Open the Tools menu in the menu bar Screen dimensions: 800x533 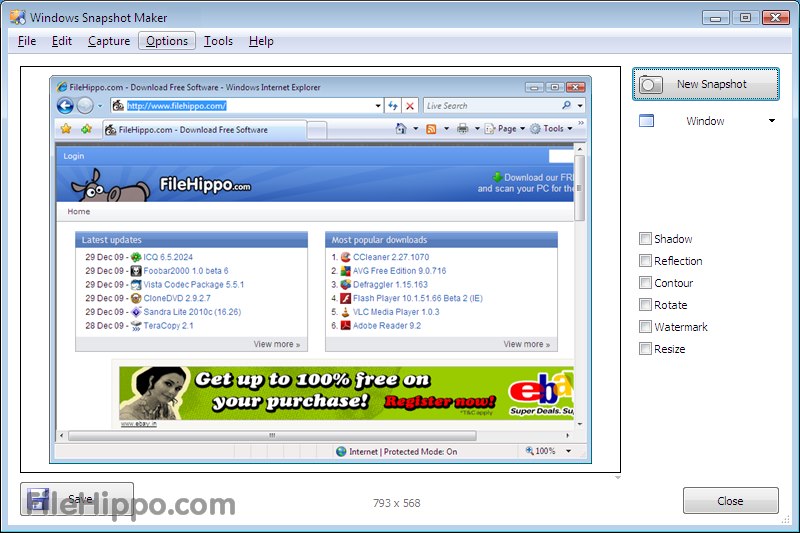tap(218, 41)
